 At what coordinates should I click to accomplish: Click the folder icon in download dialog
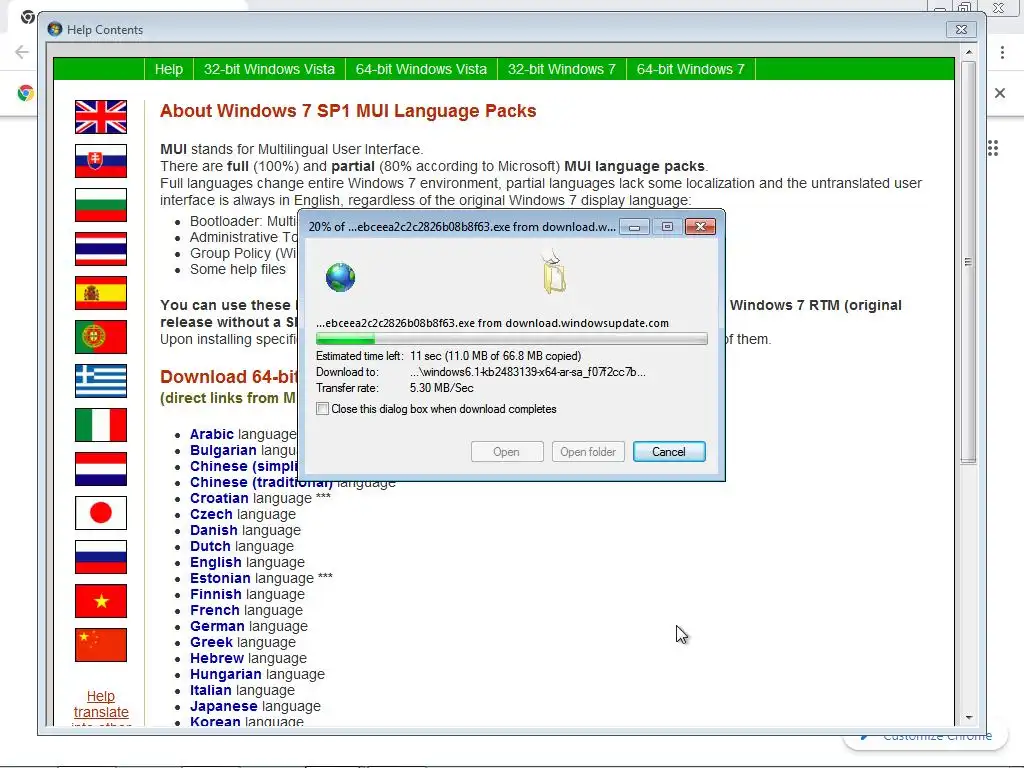point(554,271)
